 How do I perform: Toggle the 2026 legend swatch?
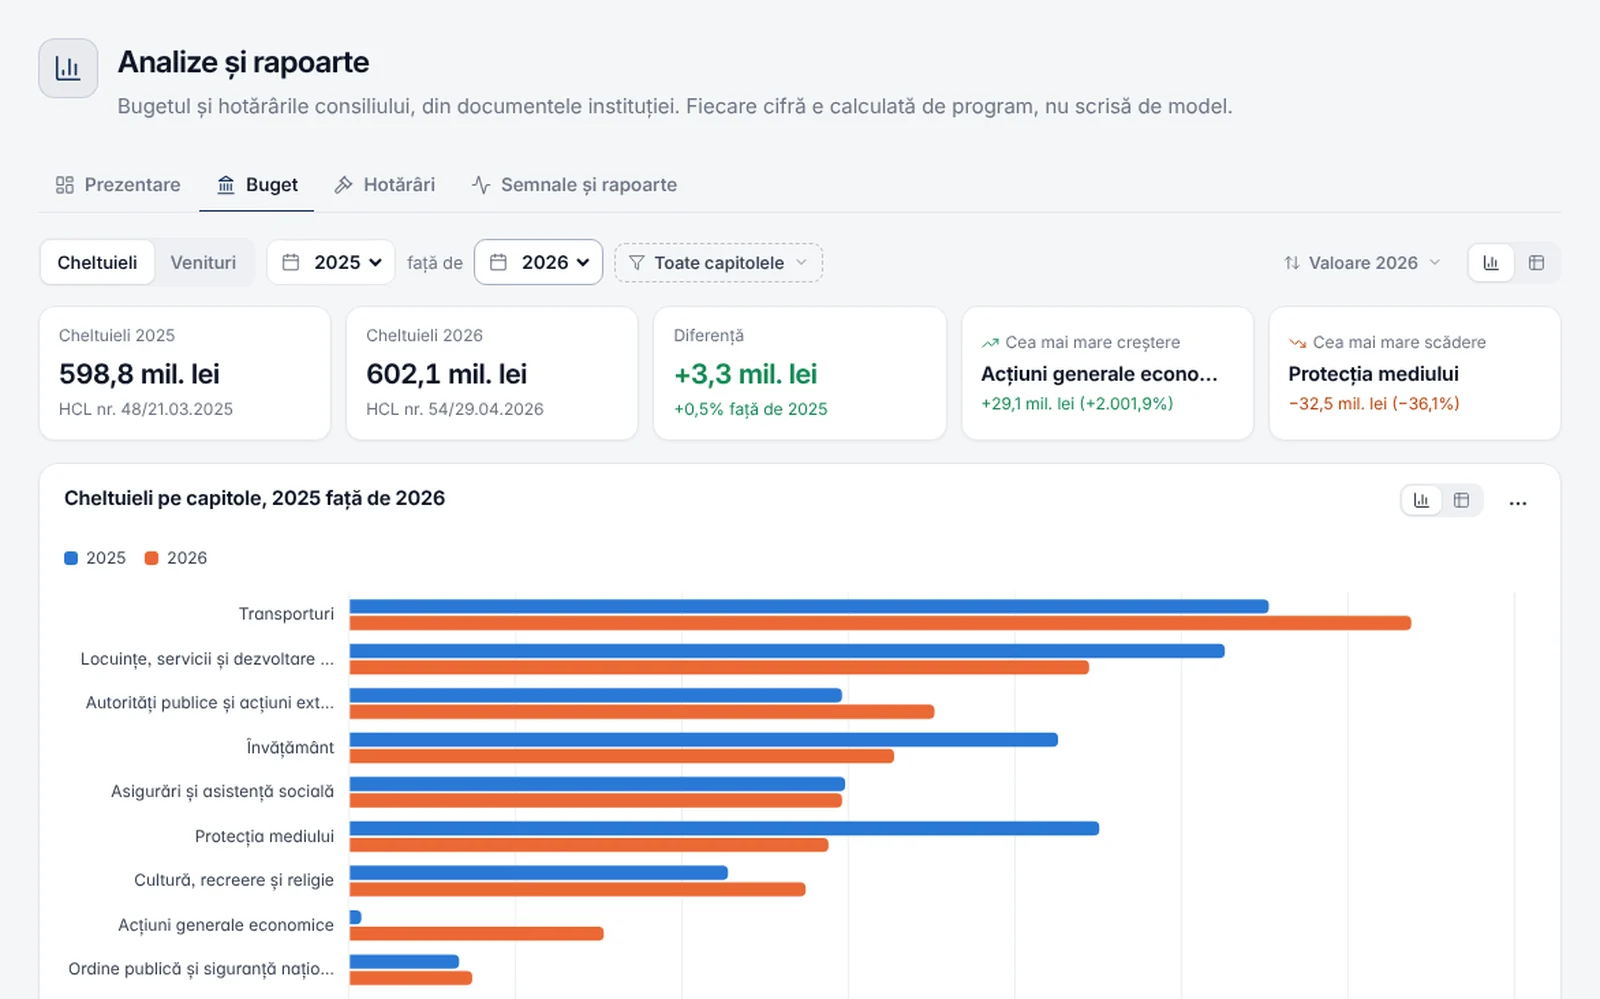click(152, 558)
